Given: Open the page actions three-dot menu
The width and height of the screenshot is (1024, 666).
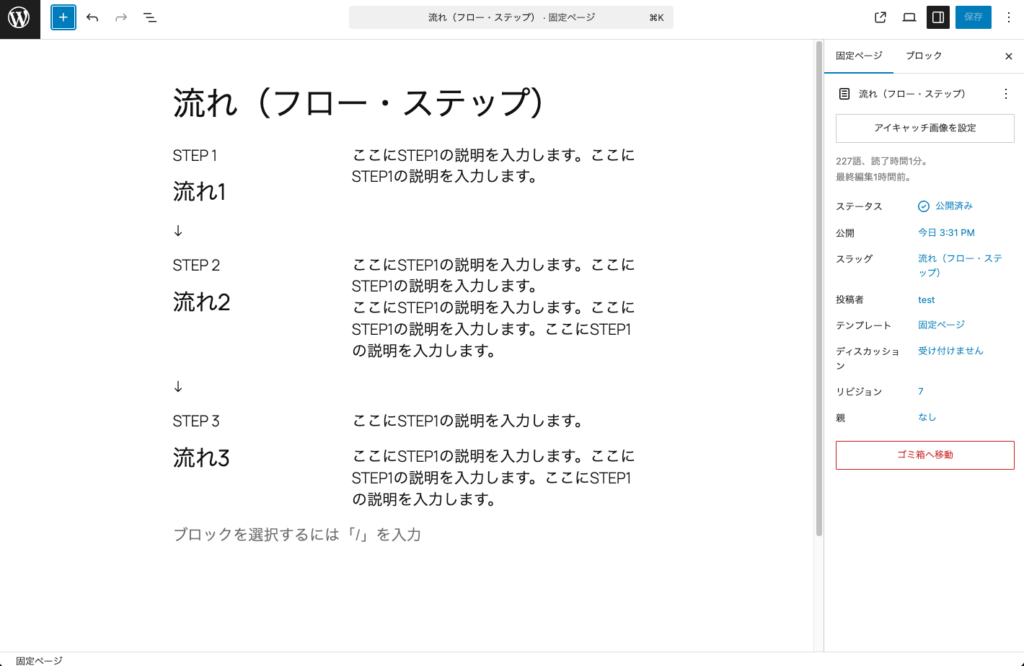Looking at the screenshot, I should [x=1005, y=94].
